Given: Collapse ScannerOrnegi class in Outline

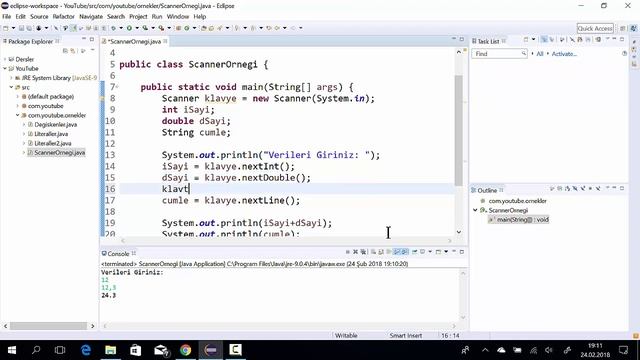Looking at the screenshot, I should click(x=476, y=210).
